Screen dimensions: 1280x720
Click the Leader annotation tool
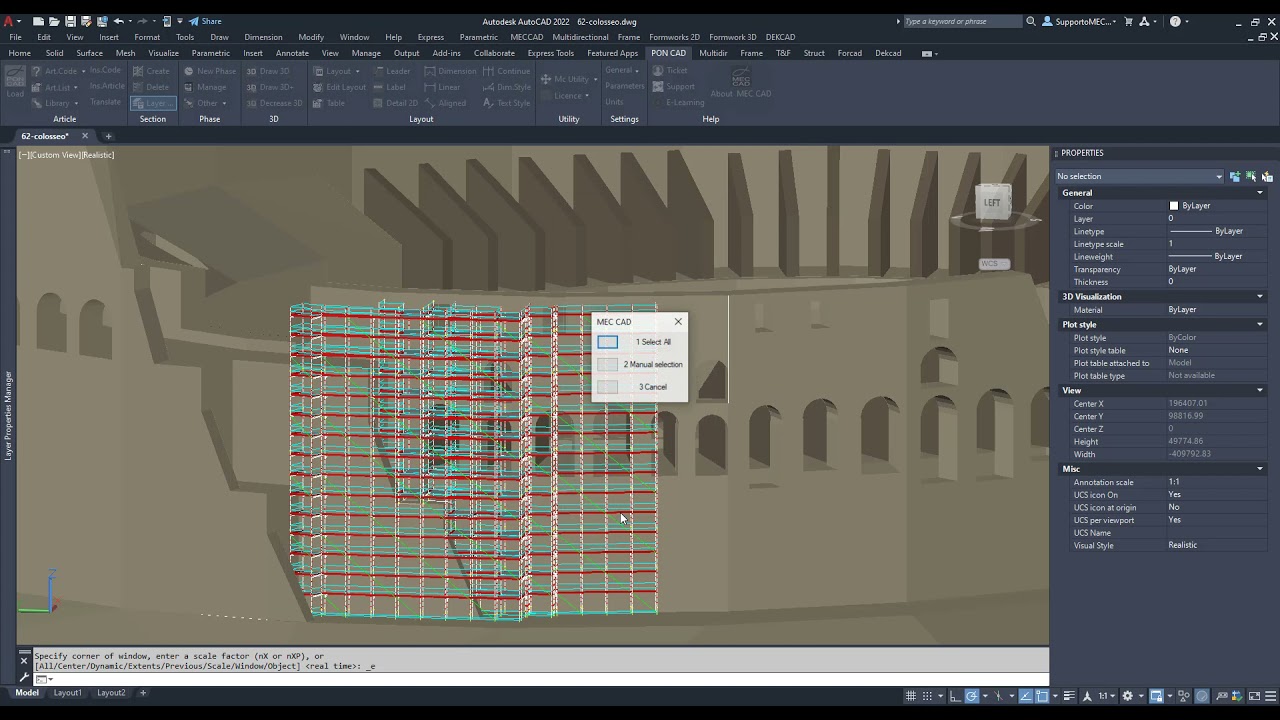(x=392, y=71)
